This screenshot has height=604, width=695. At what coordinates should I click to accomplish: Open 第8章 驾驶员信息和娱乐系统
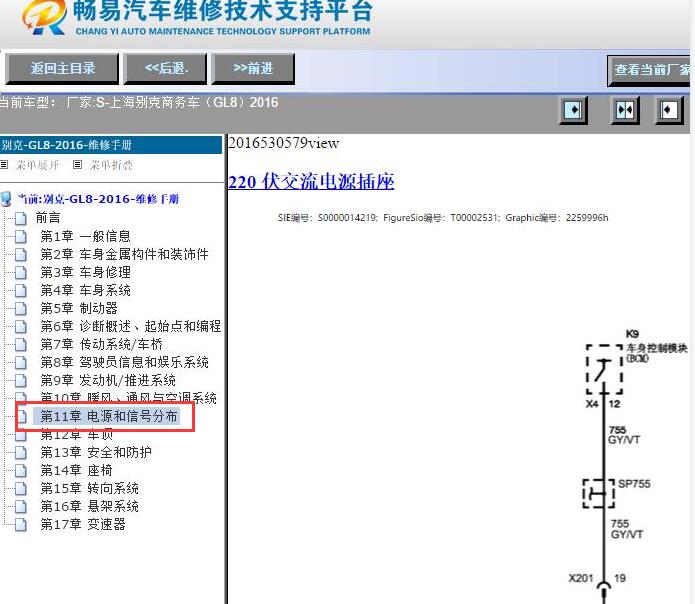click(x=125, y=362)
